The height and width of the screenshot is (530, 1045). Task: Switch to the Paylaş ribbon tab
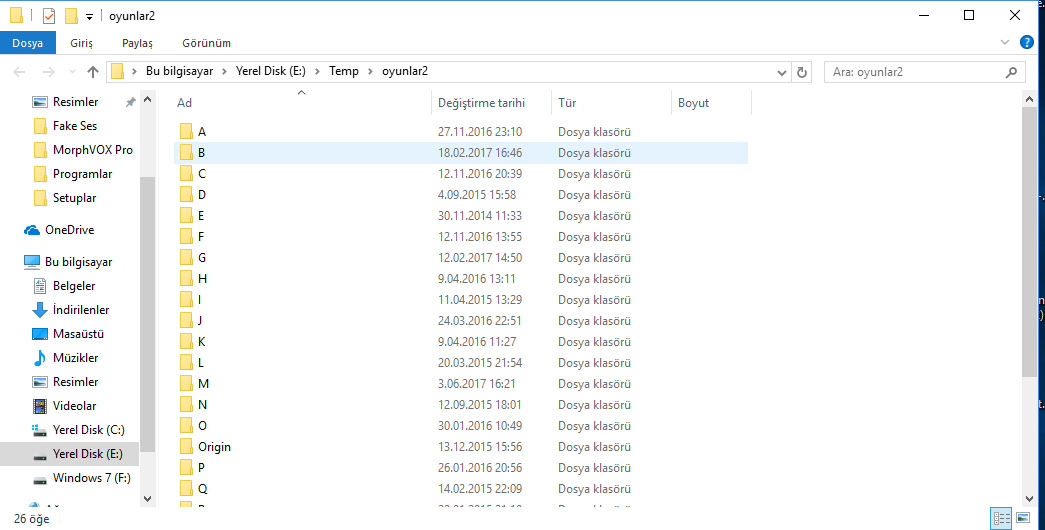[x=137, y=43]
